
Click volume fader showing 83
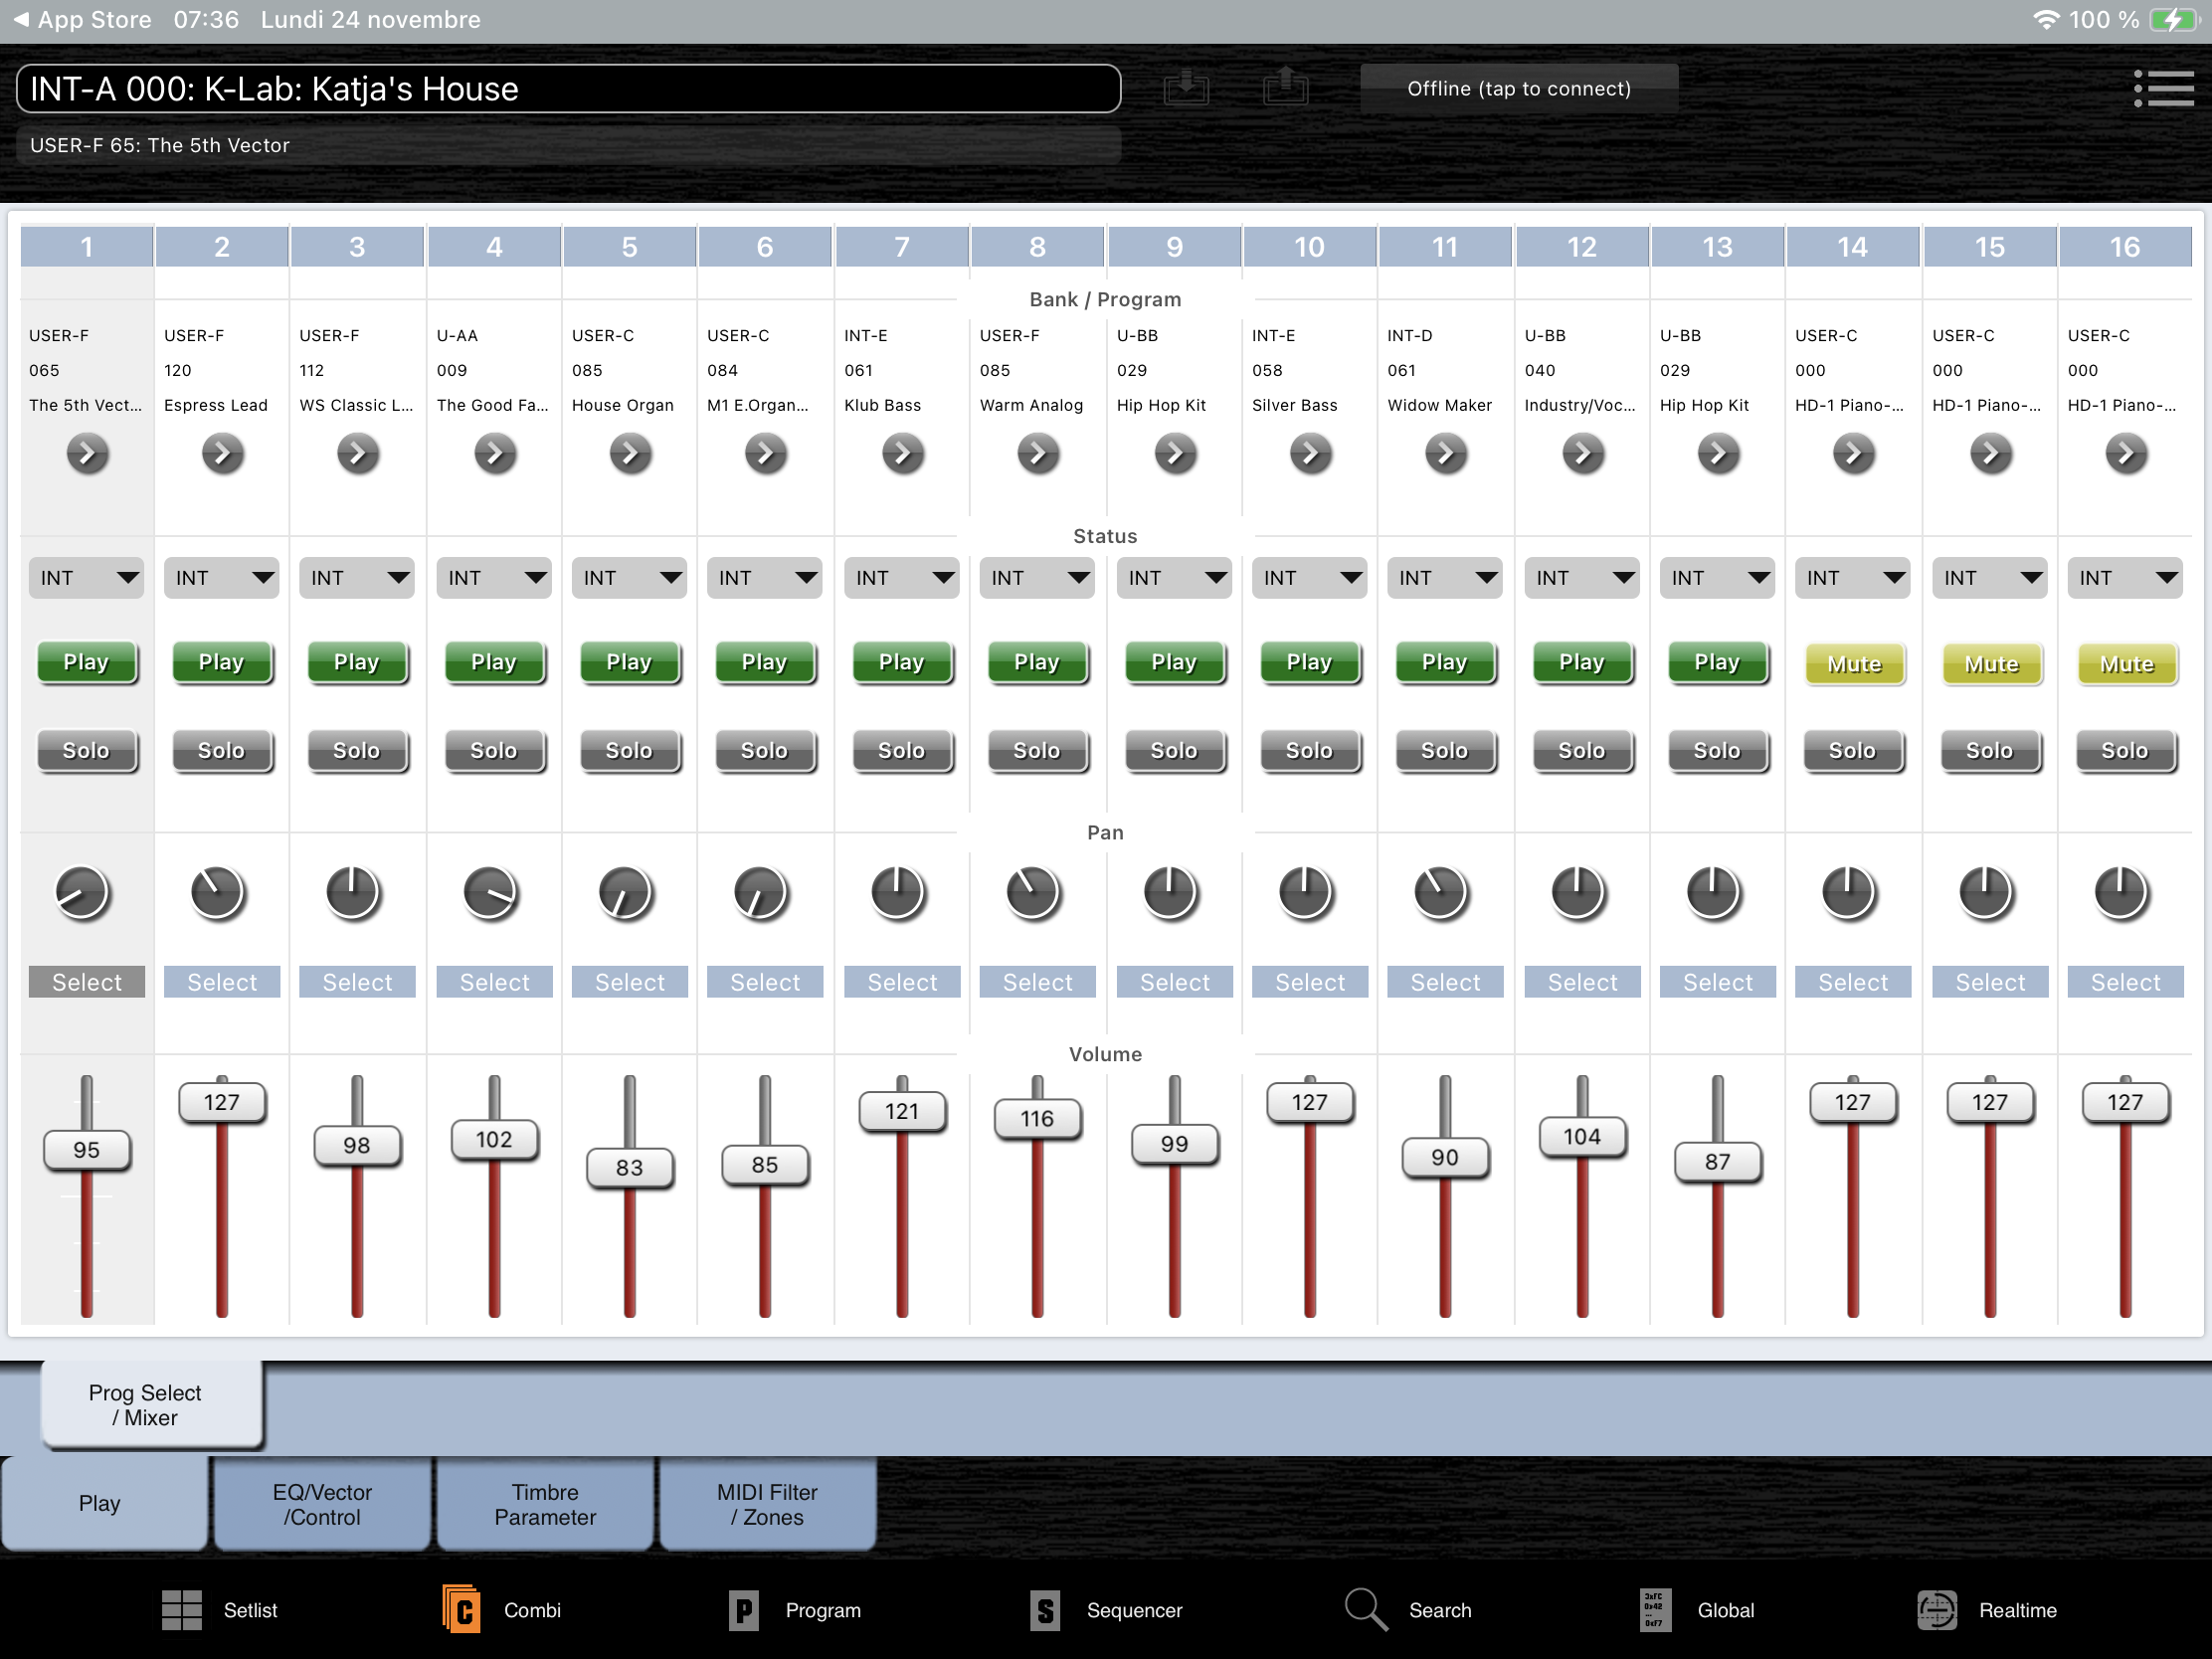point(629,1167)
